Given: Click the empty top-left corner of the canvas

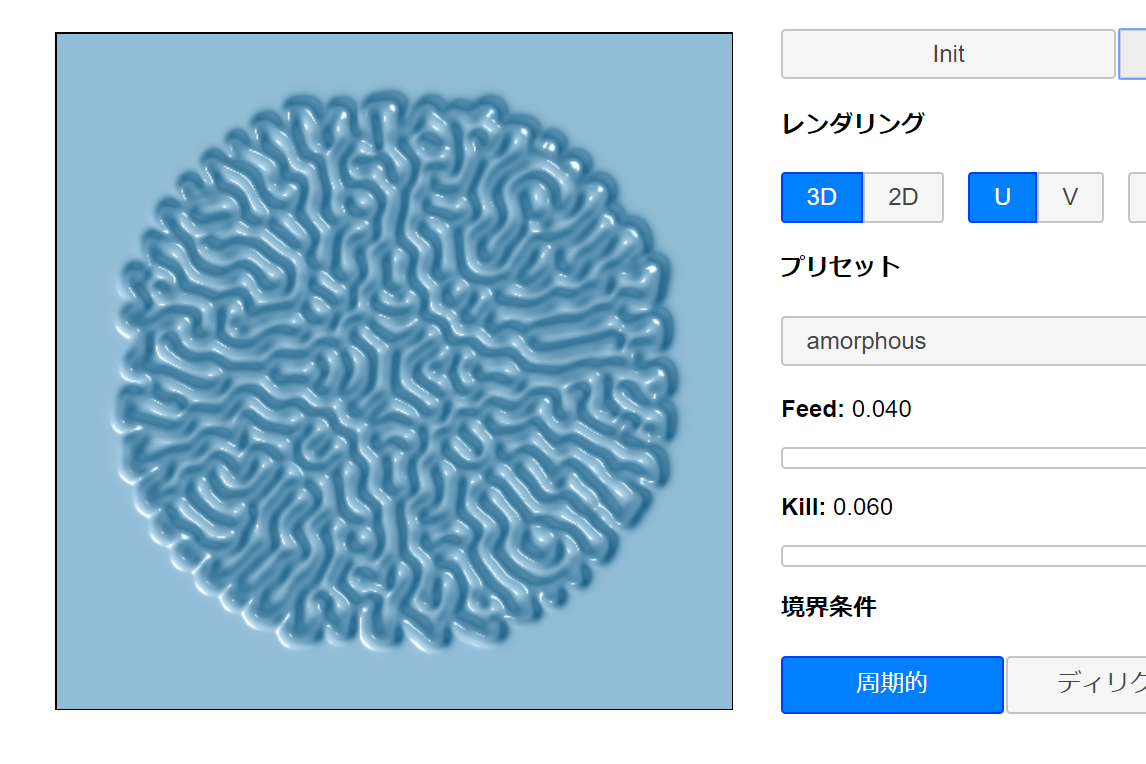Looking at the screenshot, I should coord(80,58).
